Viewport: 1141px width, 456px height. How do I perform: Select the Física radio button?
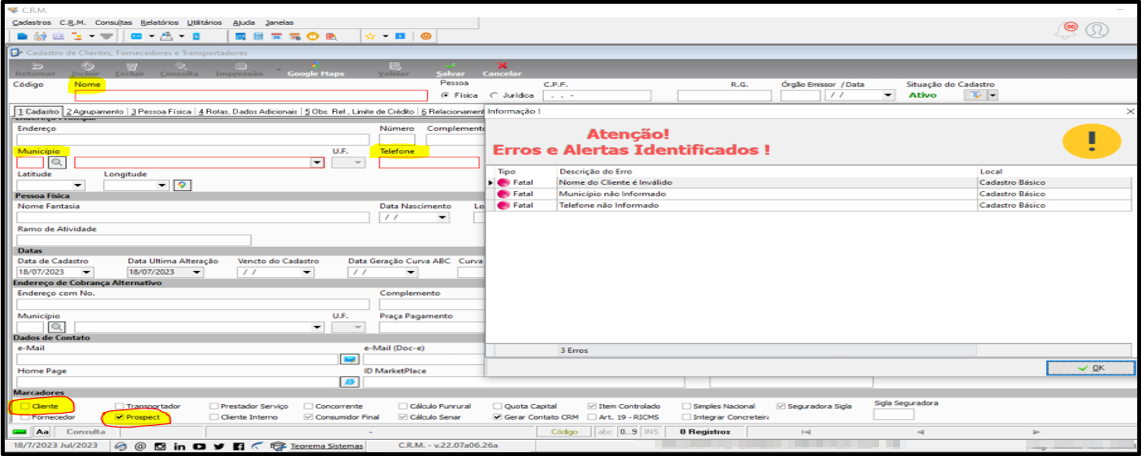coord(445,95)
